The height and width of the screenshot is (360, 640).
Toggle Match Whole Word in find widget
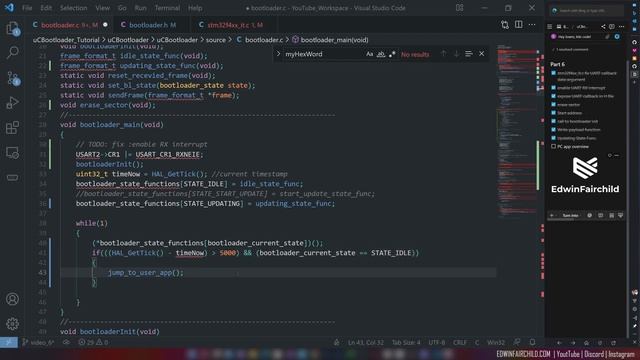coord(381,54)
